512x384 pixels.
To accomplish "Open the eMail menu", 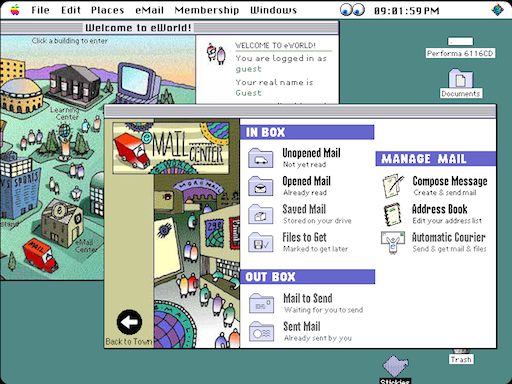I will point(149,10).
